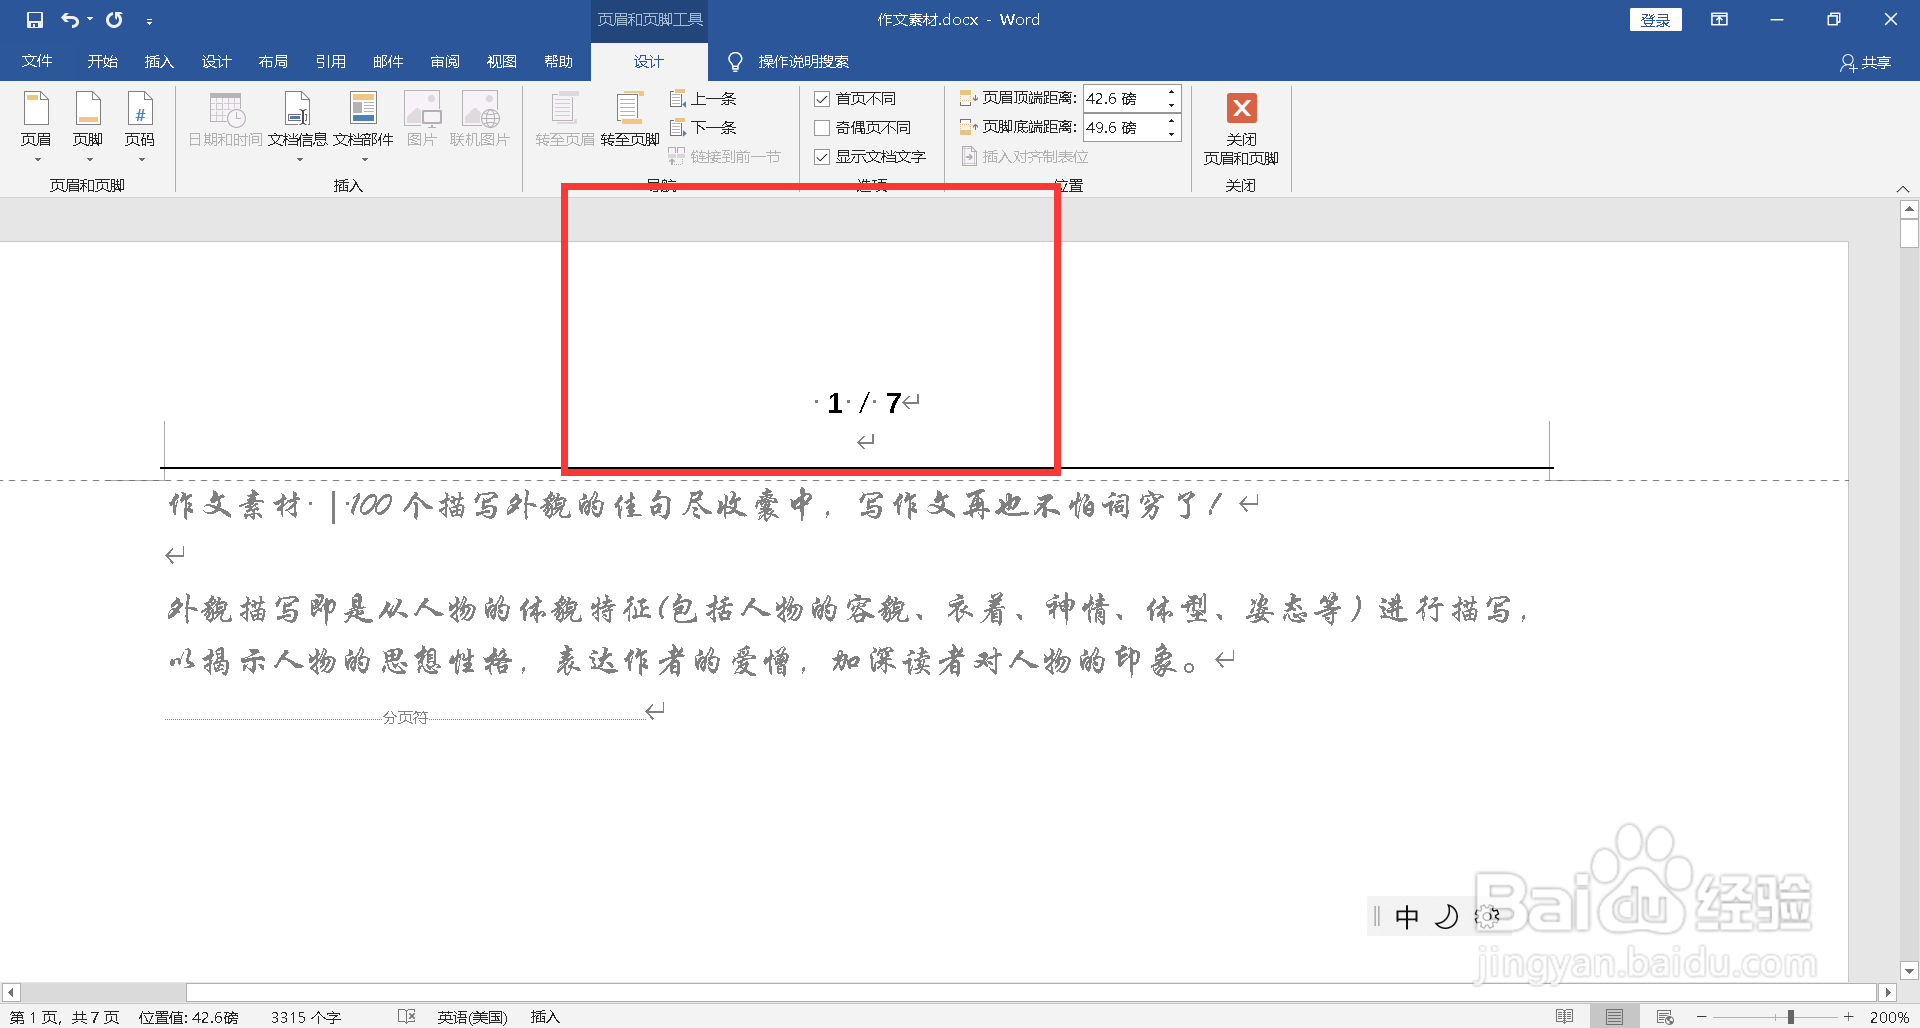This screenshot has height=1028, width=1920.
Task: Open the 页脚 (footer) gallery
Action: [88, 126]
